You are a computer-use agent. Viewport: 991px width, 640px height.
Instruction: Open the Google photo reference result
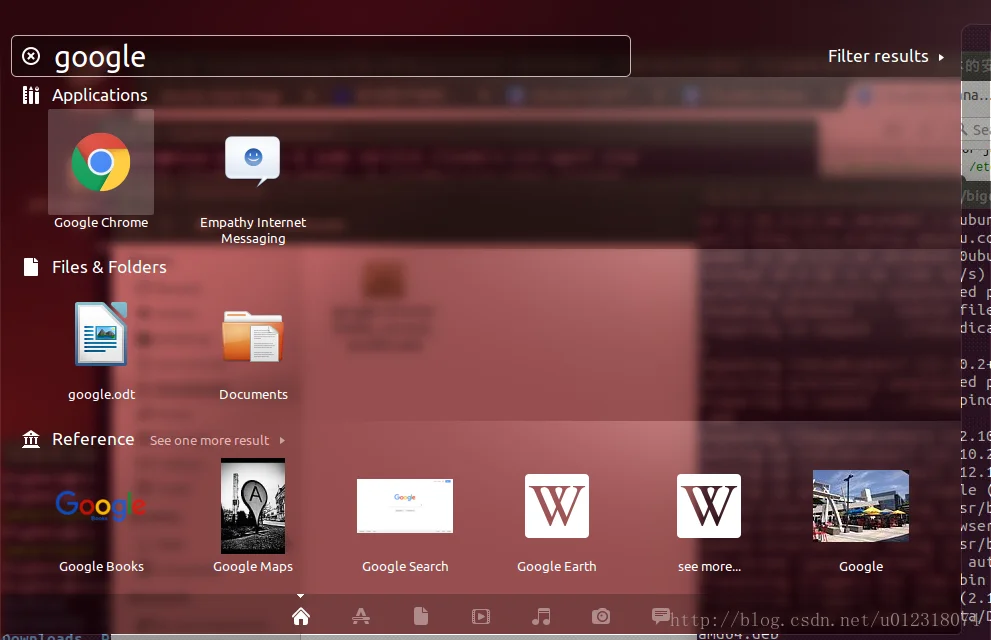[861, 506]
